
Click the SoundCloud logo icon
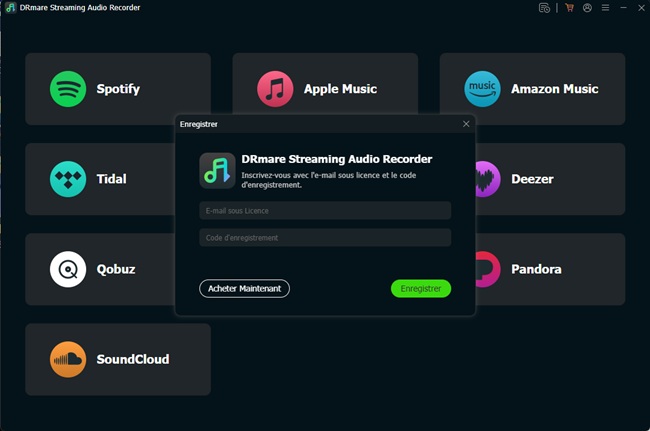pyautogui.click(x=68, y=359)
